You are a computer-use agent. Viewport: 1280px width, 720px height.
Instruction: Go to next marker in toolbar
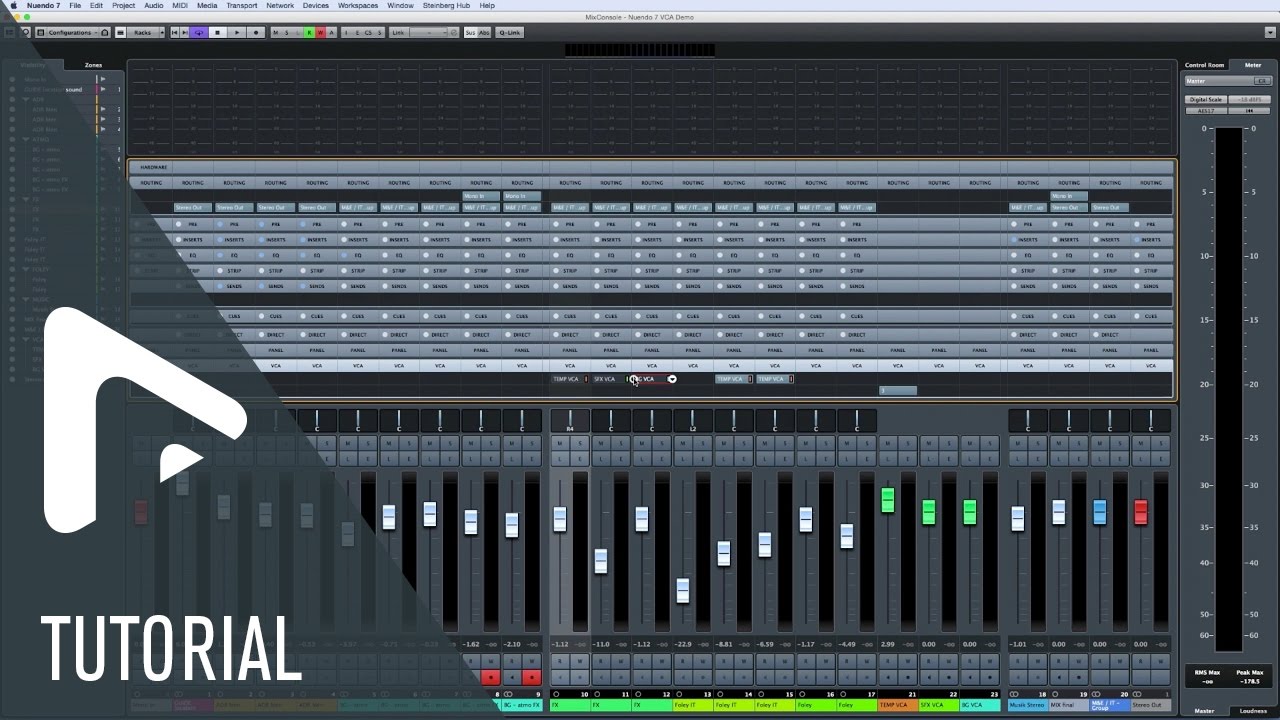pyautogui.click(x=185, y=33)
